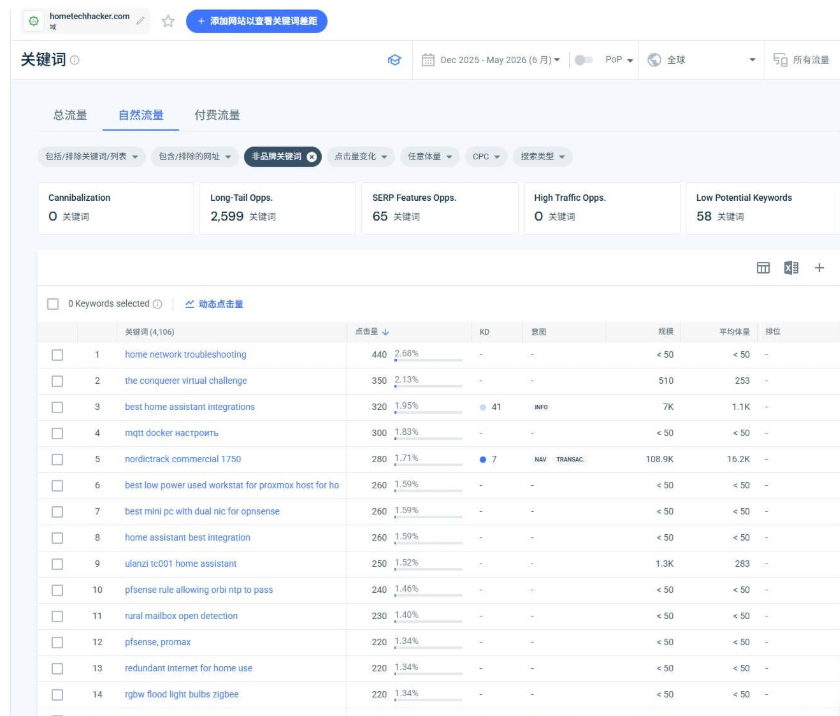Open info icon beside Keywords selected
840x716 pixels.
coord(158,304)
